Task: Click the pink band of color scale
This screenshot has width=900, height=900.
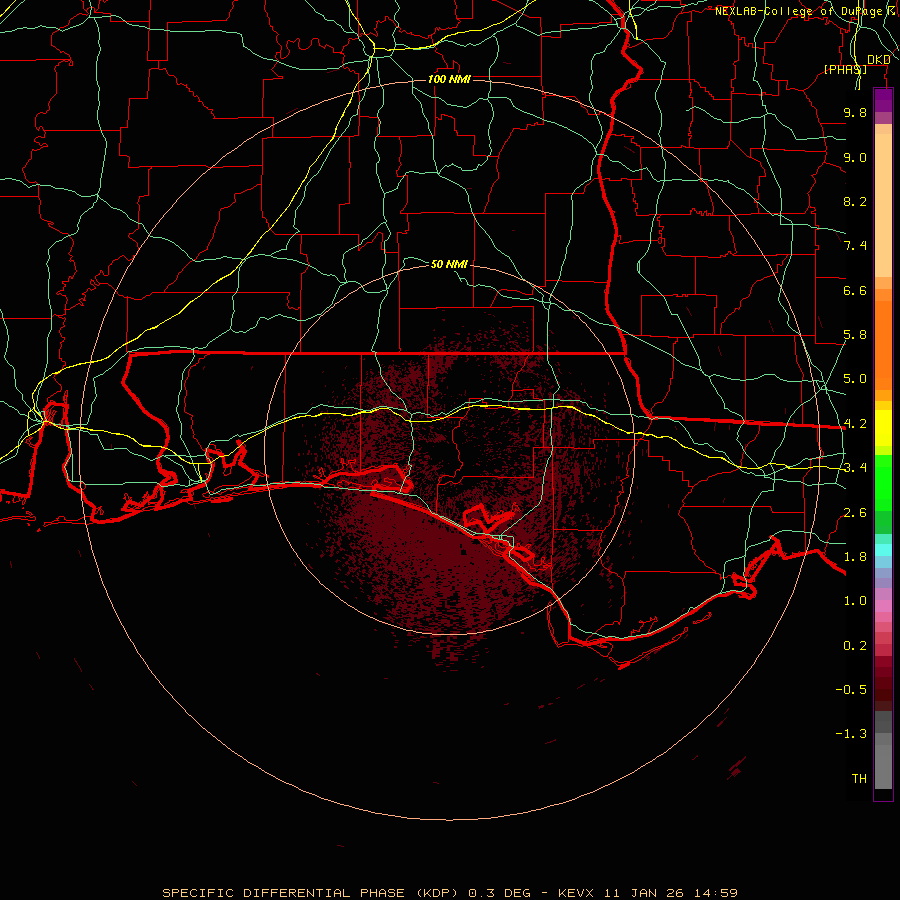Action: click(883, 606)
